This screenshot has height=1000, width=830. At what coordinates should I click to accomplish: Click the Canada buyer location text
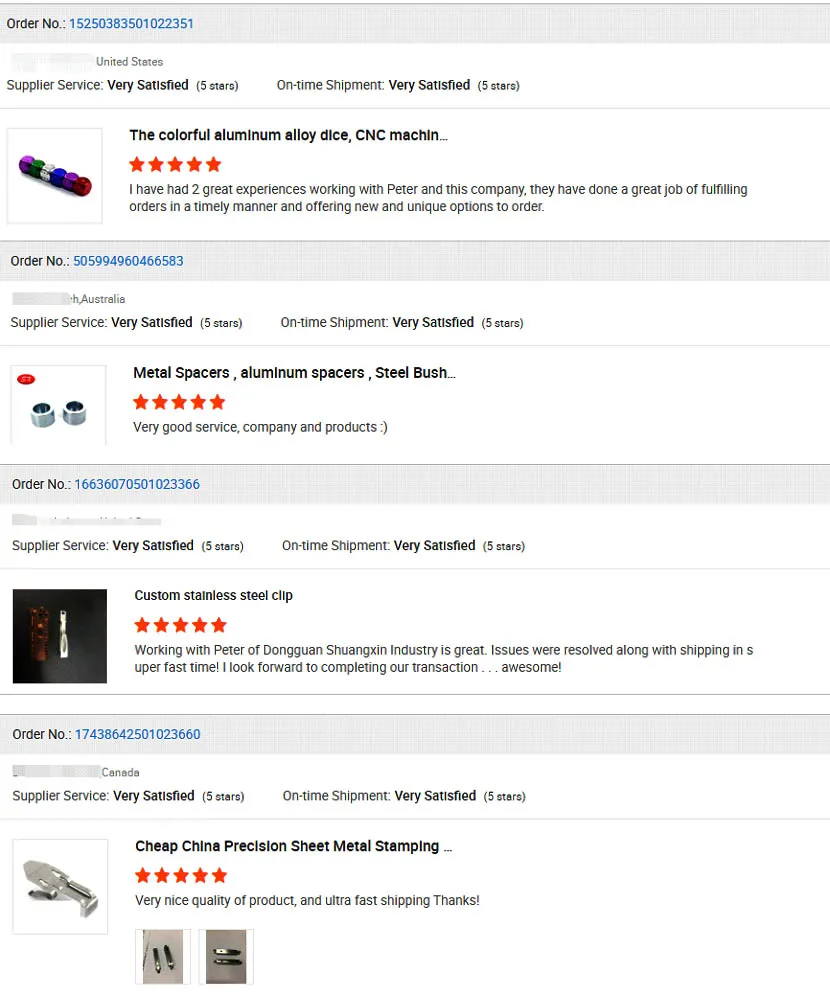120,772
